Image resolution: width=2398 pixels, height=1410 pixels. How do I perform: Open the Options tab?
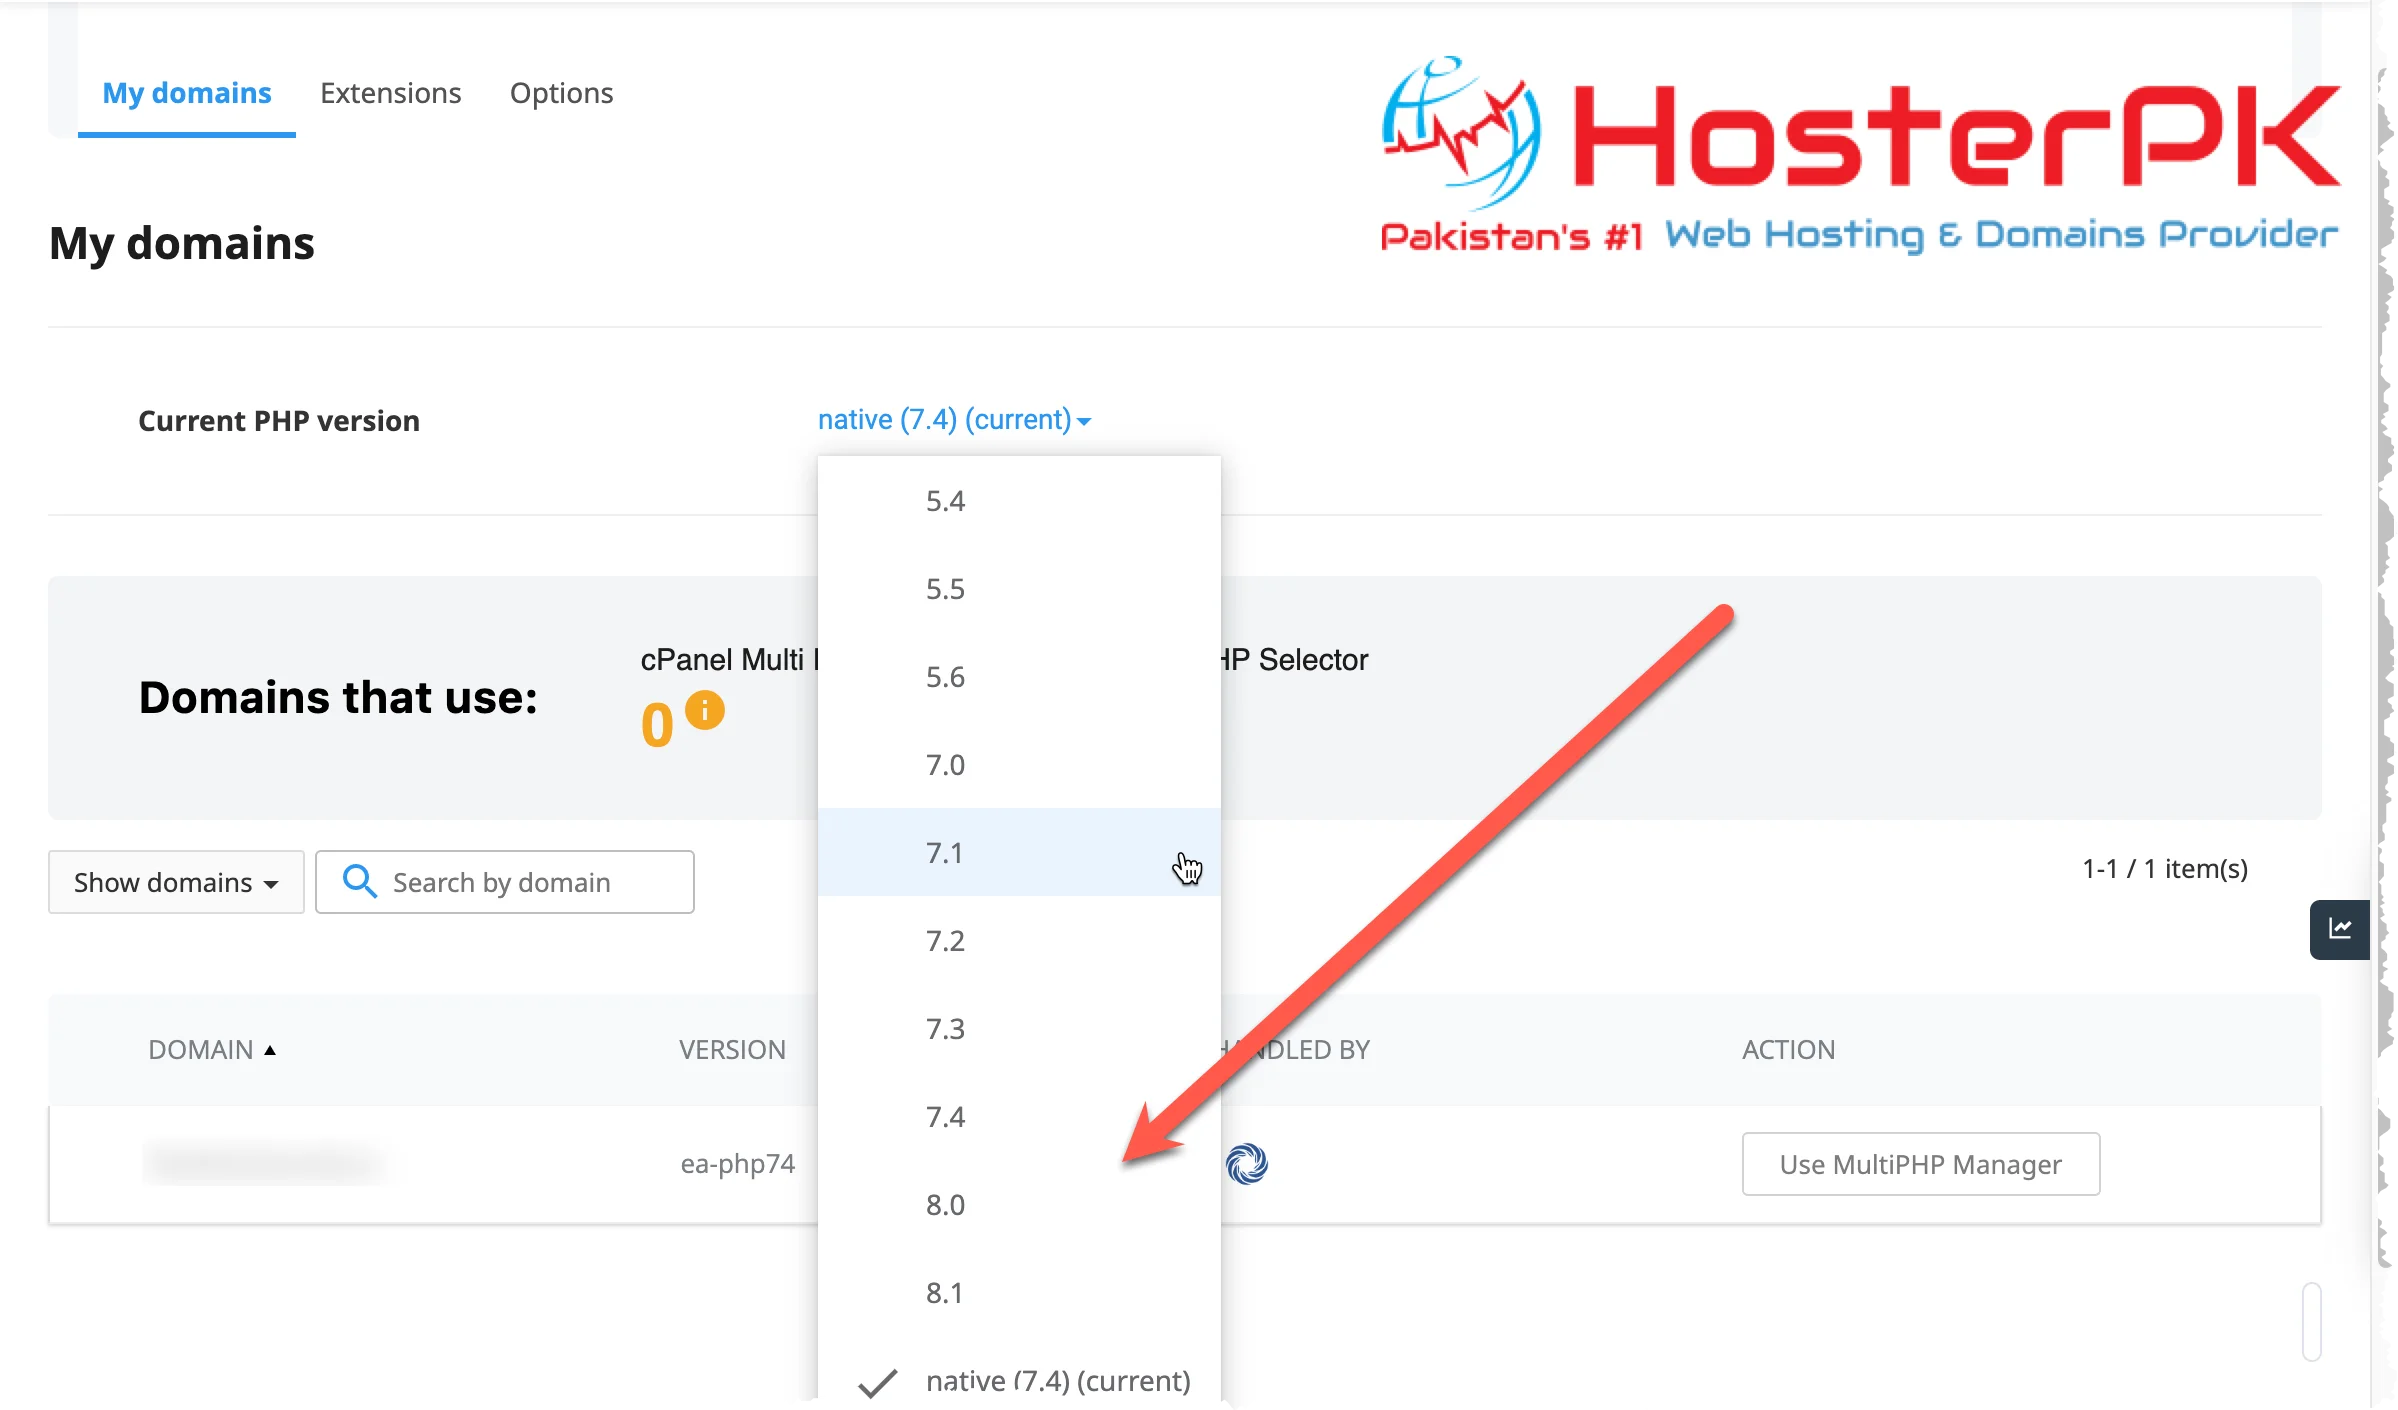tap(562, 92)
